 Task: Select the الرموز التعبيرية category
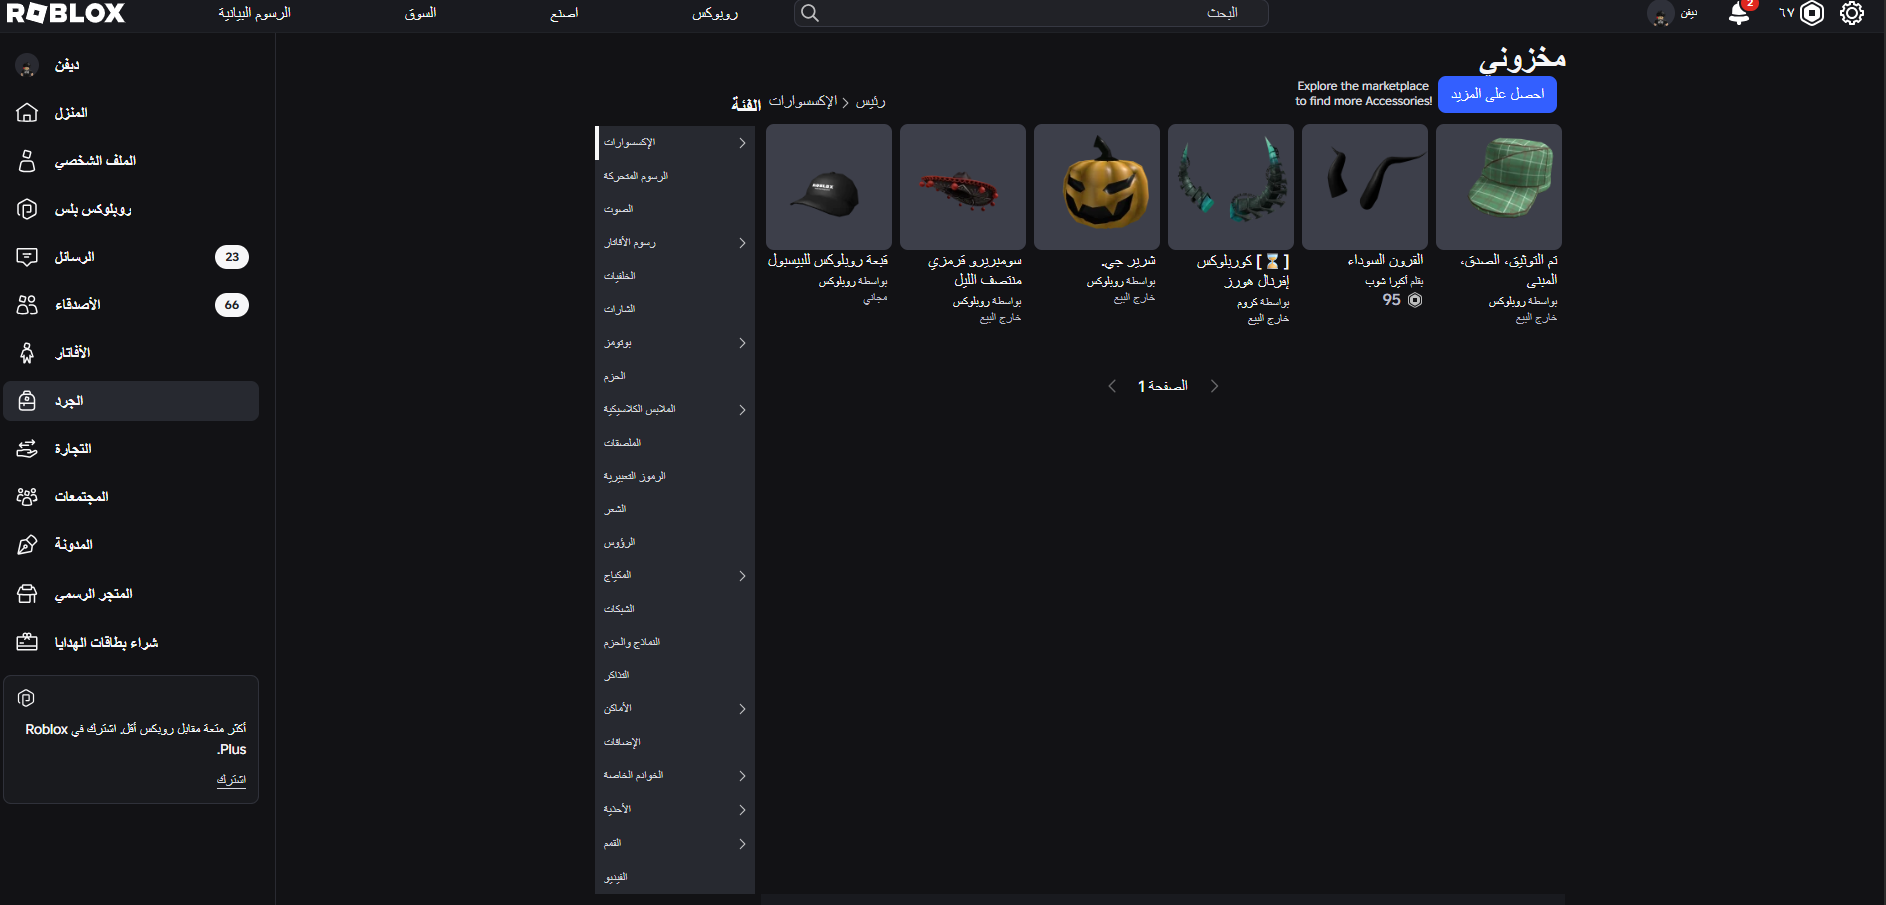click(675, 476)
